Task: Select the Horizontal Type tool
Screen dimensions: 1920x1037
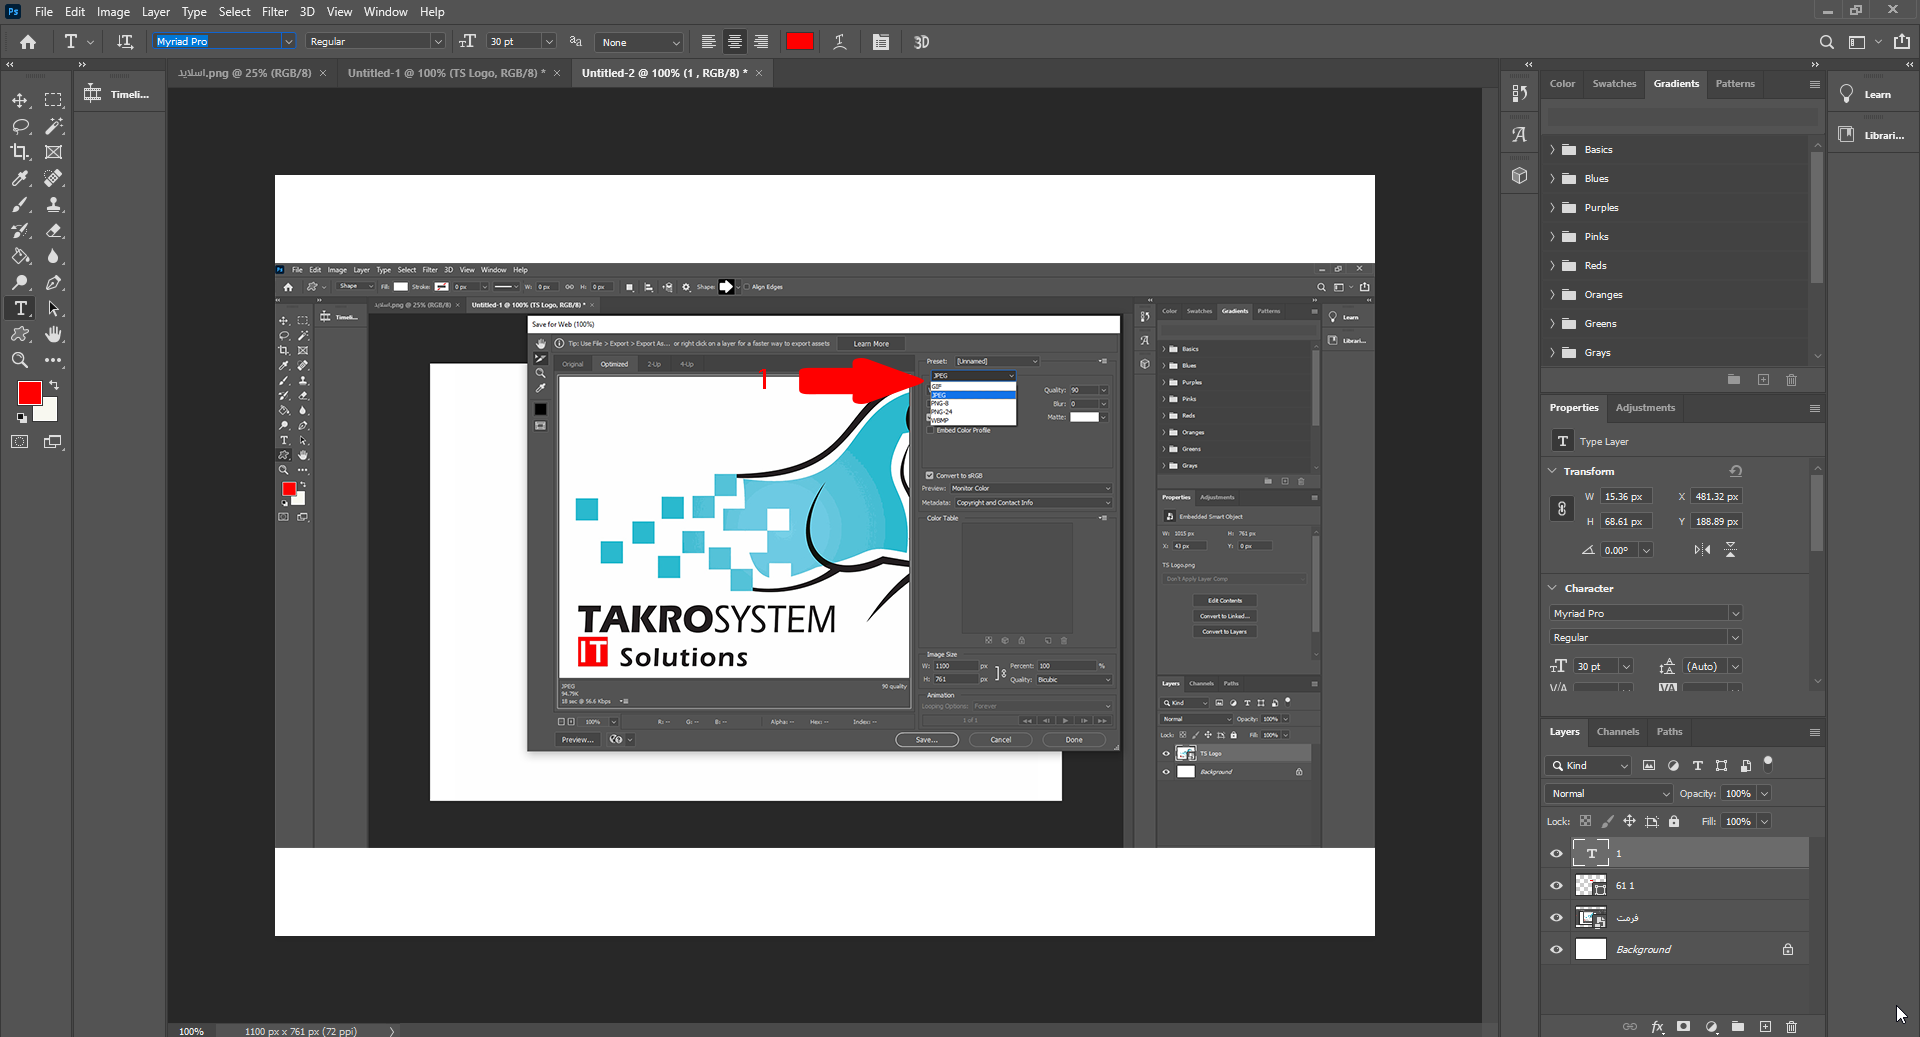Action: (20, 308)
